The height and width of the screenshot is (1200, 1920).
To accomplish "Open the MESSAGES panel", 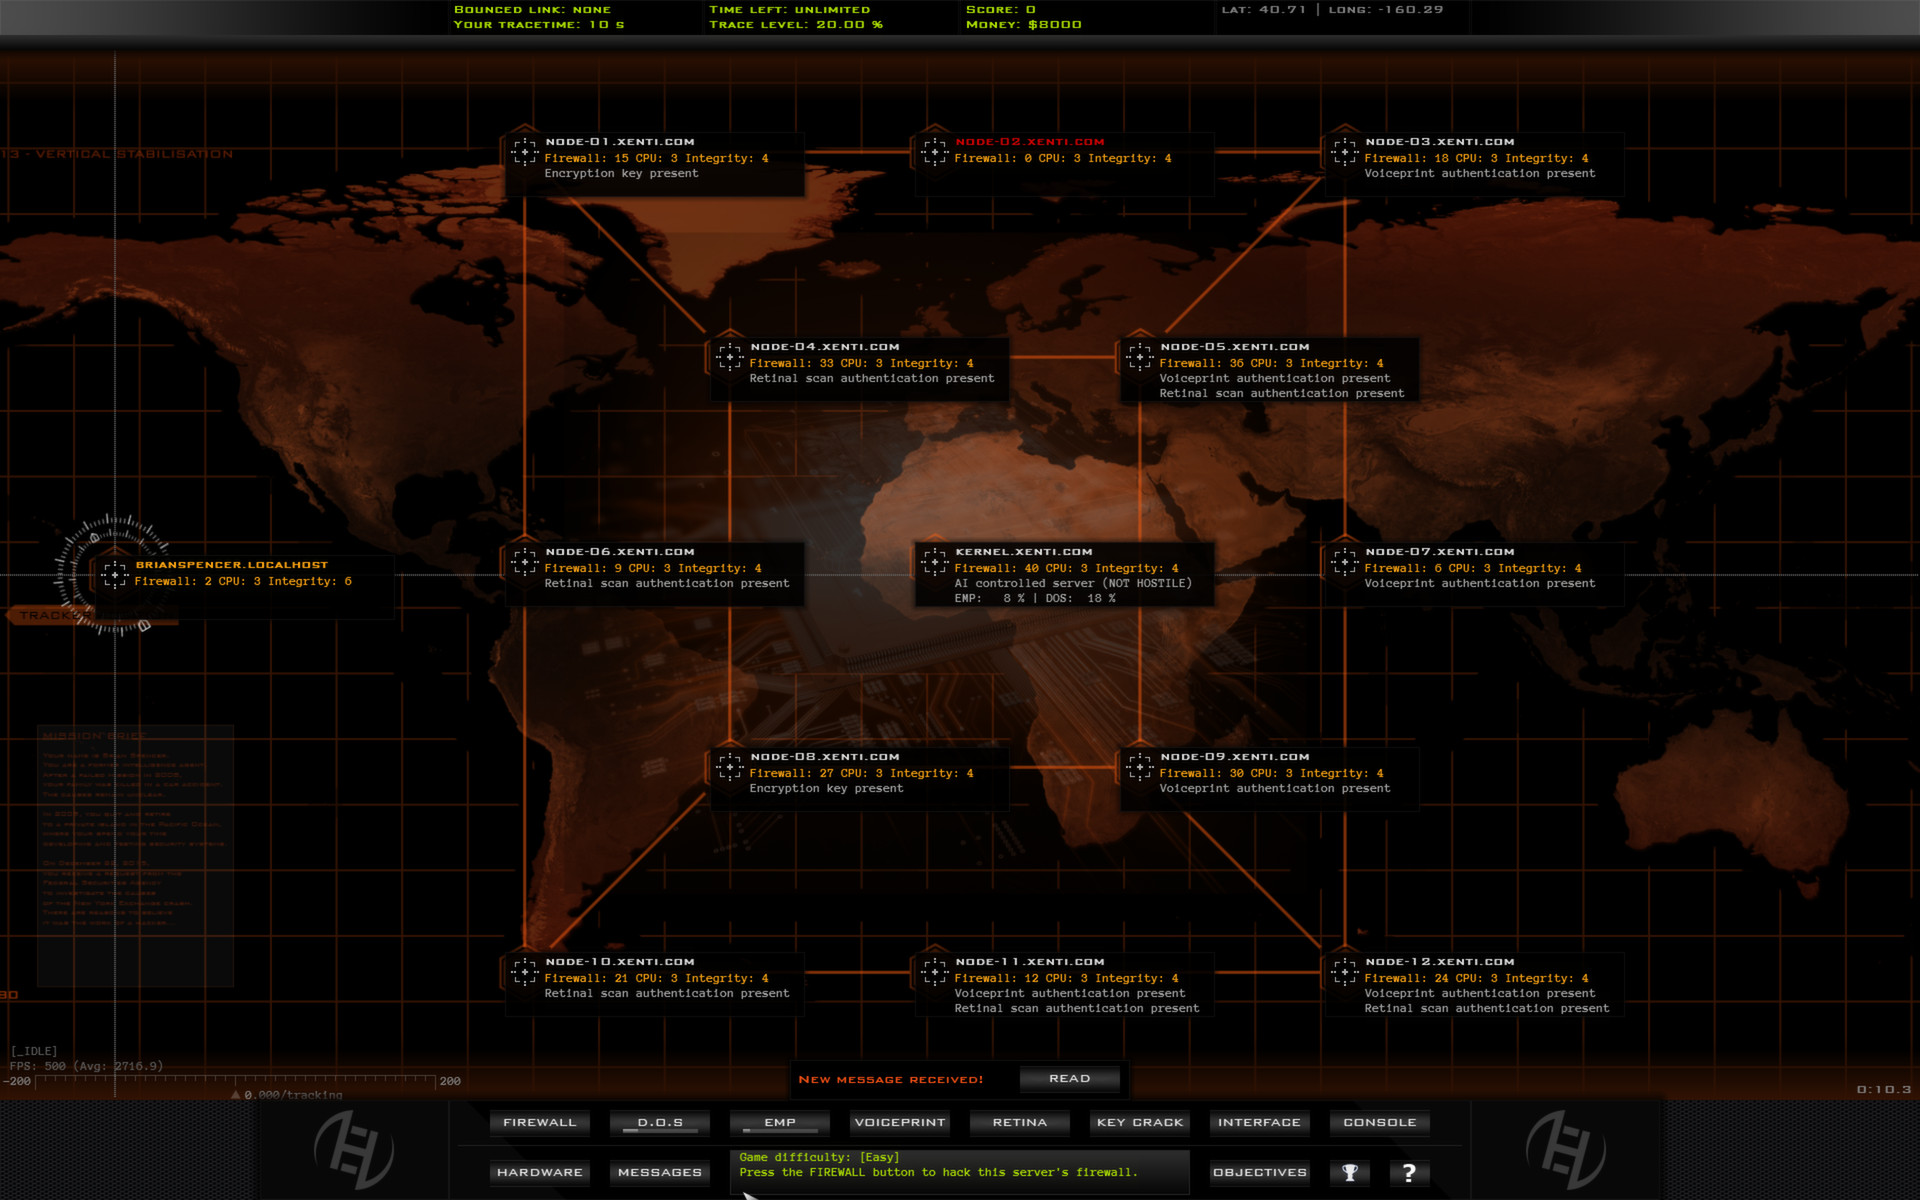I will tap(659, 1172).
